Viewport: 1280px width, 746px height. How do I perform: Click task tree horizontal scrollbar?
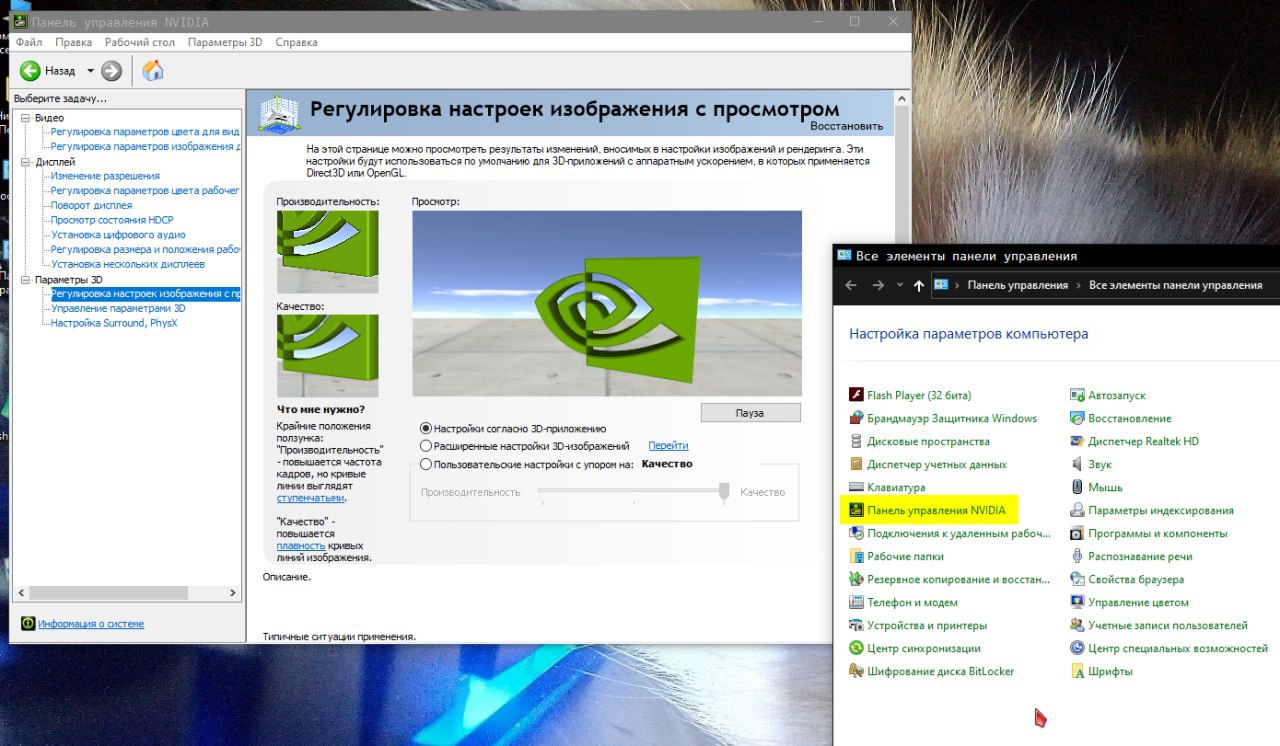pos(106,593)
